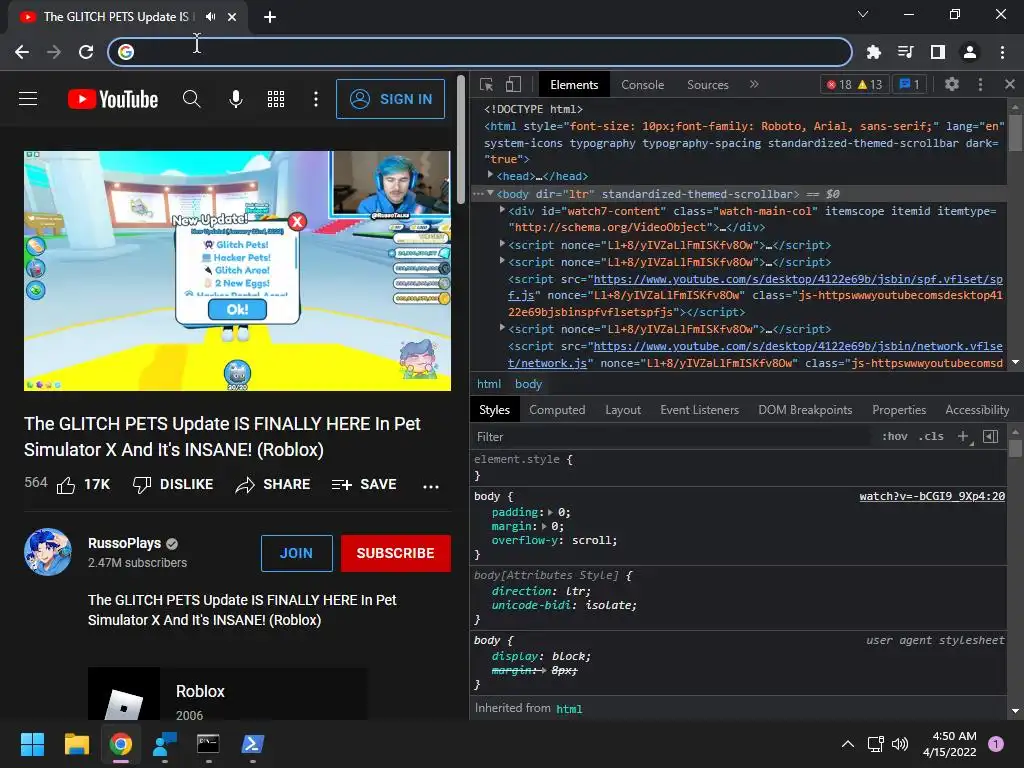The width and height of the screenshot is (1024, 768).
Task: Toggle the device toolbar in DevTools
Action: [513, 84]
